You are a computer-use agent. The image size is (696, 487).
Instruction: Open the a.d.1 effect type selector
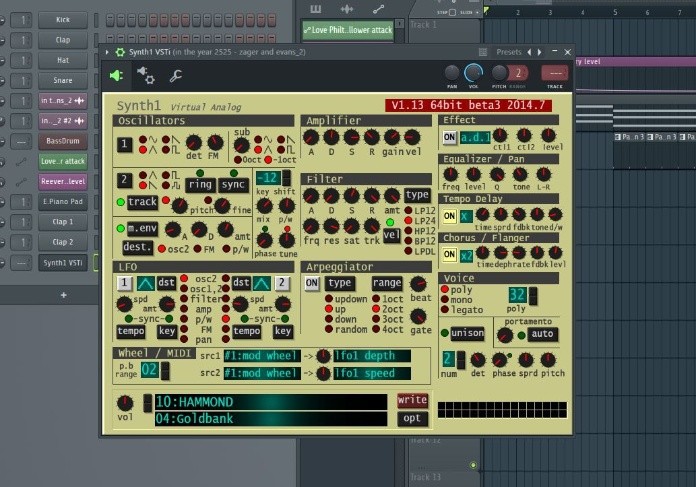pos(475,138)
